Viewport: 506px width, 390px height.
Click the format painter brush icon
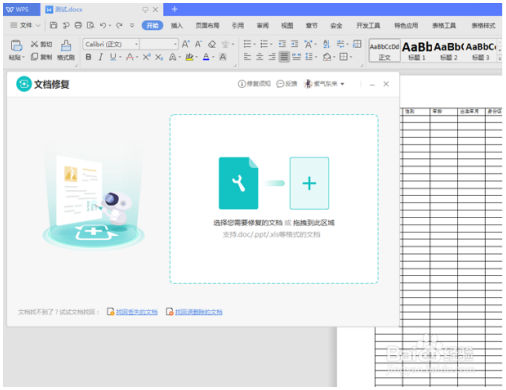(66, 46)
